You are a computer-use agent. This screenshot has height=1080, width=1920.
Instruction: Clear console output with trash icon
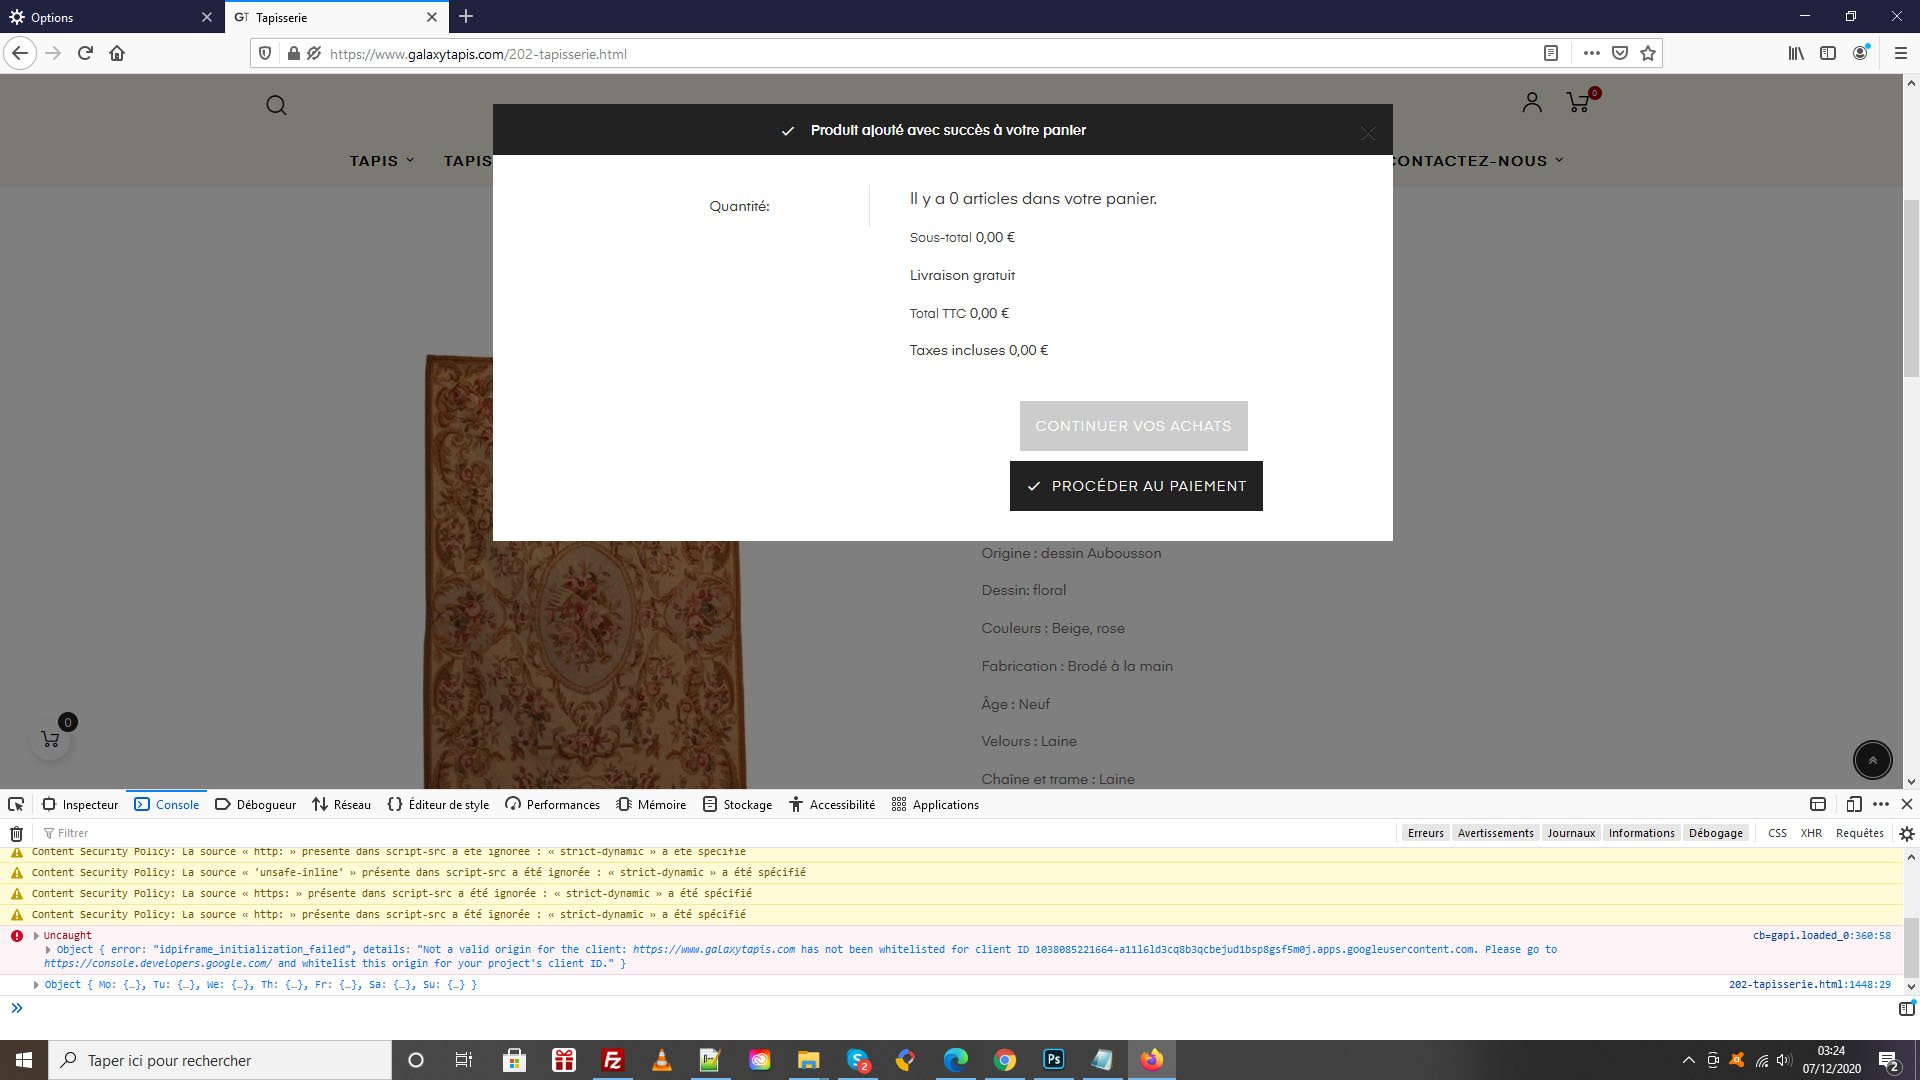click(x=16, y=833)
